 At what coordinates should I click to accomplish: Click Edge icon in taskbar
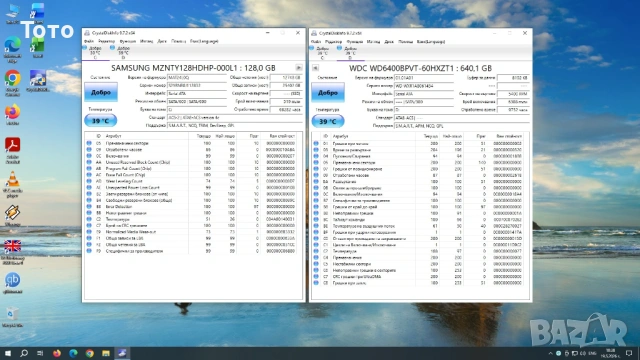click(73, 353)
